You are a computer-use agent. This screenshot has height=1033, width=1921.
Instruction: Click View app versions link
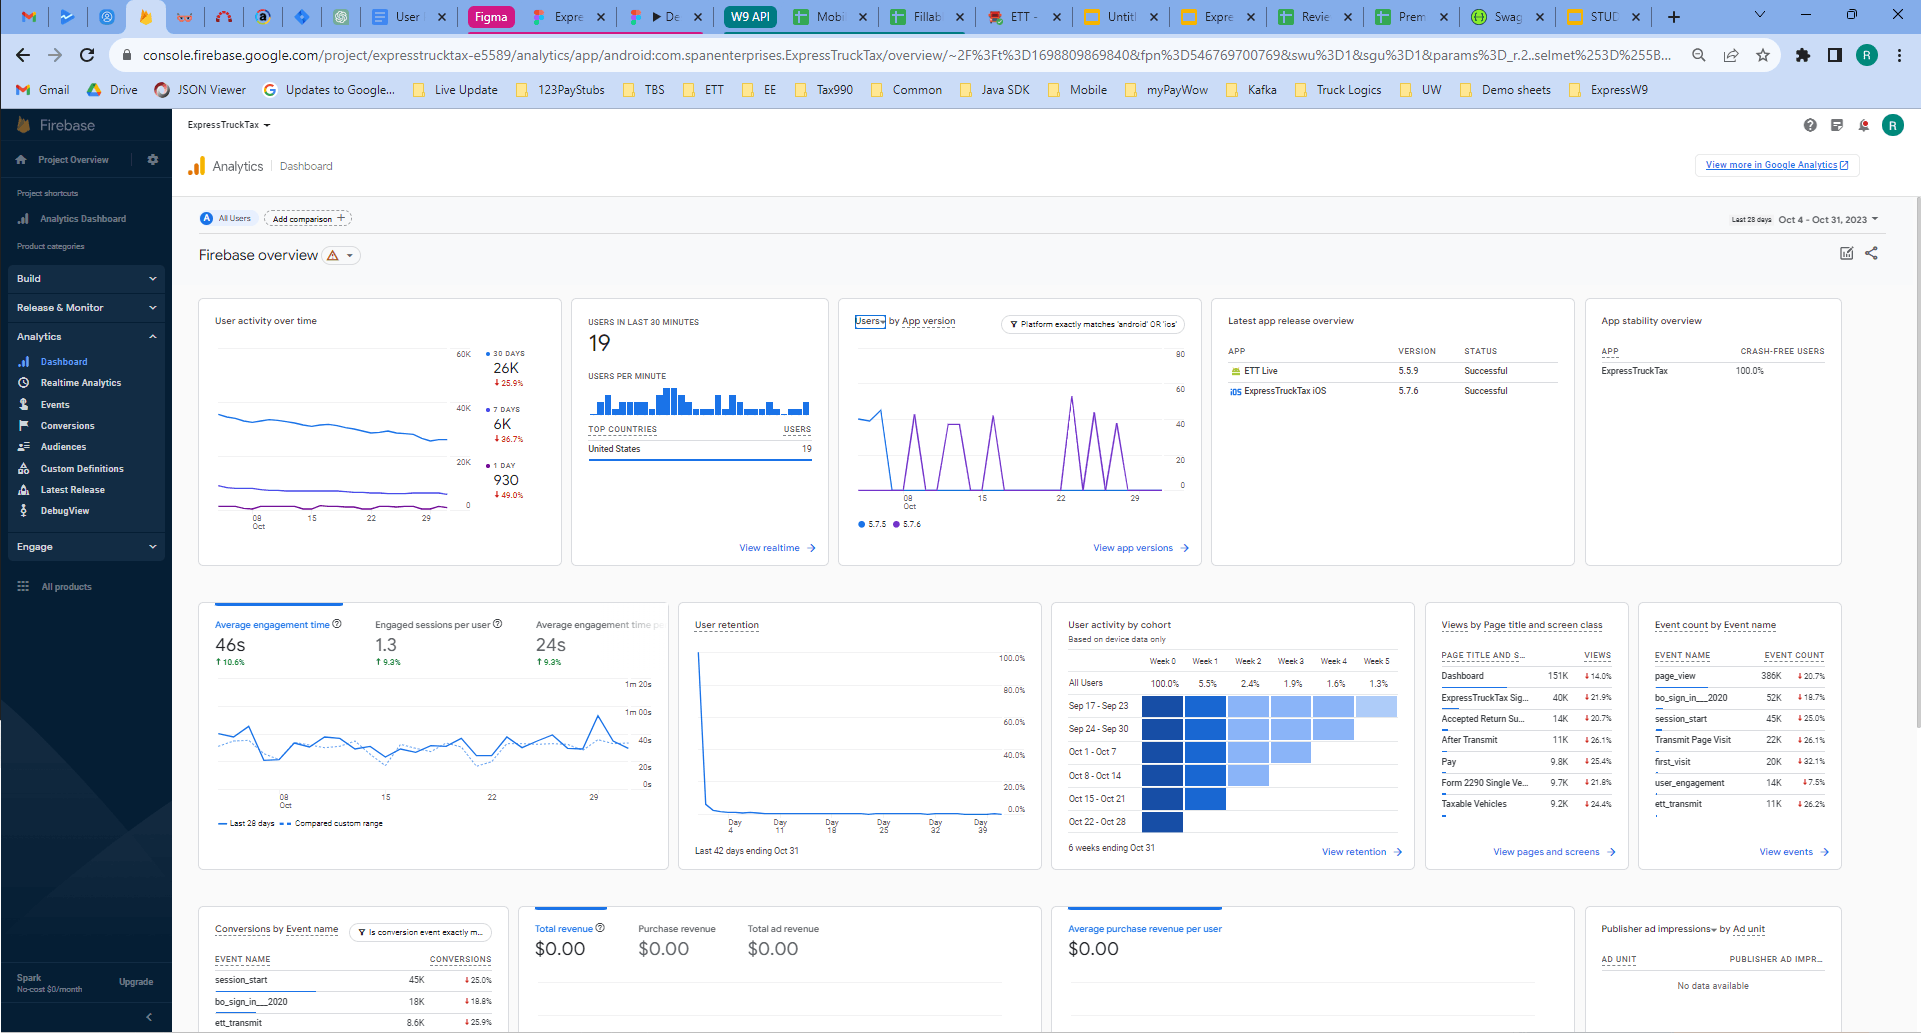pyautogui.click(x=1141, y=548)
